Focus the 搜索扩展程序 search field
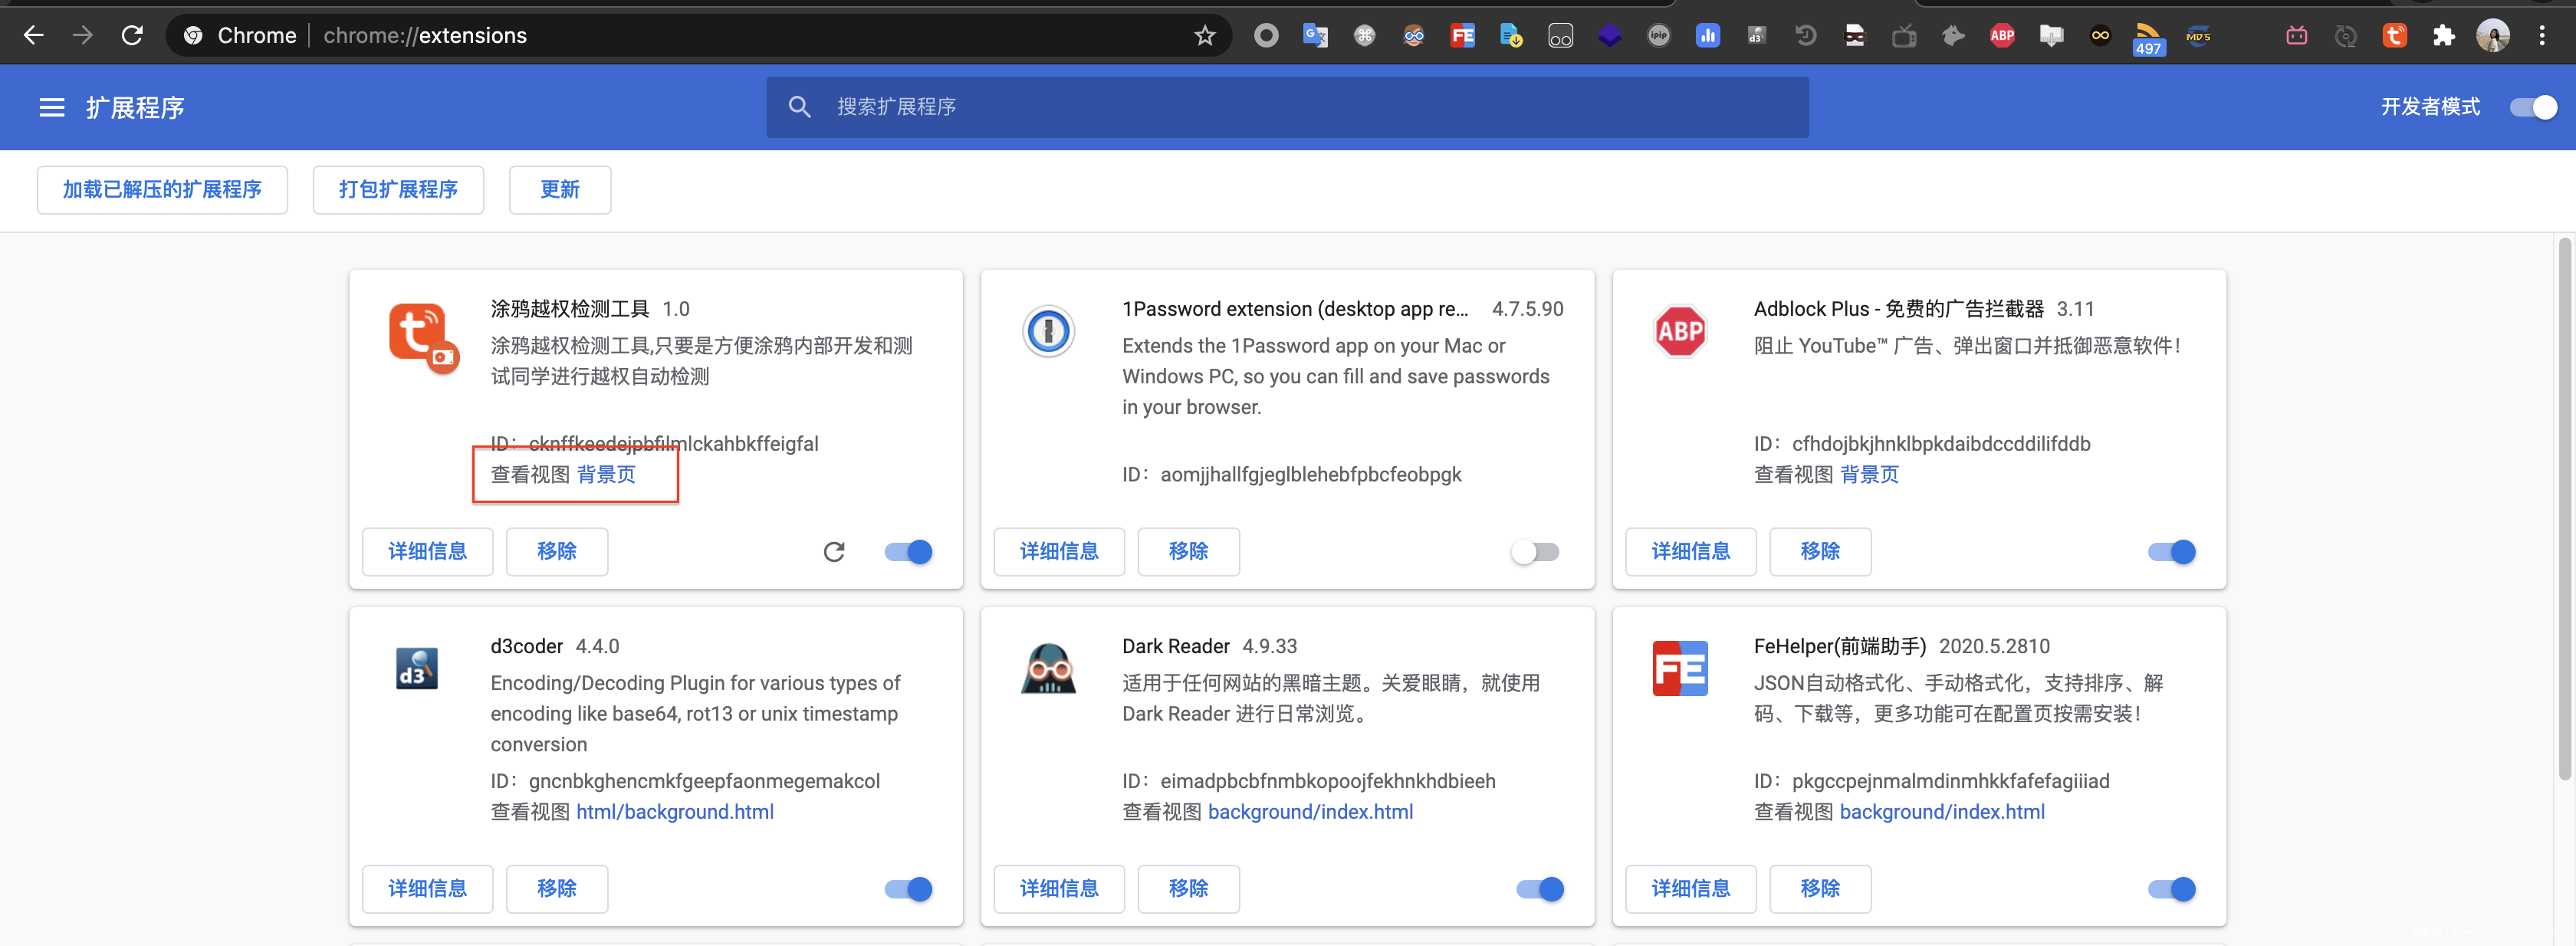 point(1288,107)
